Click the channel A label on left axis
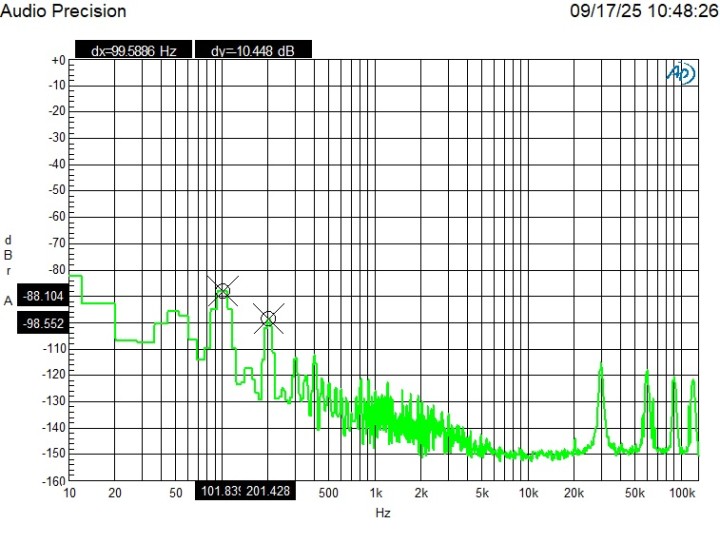The height and width of the screenshot is (543, 720). [x=9, y=300]
